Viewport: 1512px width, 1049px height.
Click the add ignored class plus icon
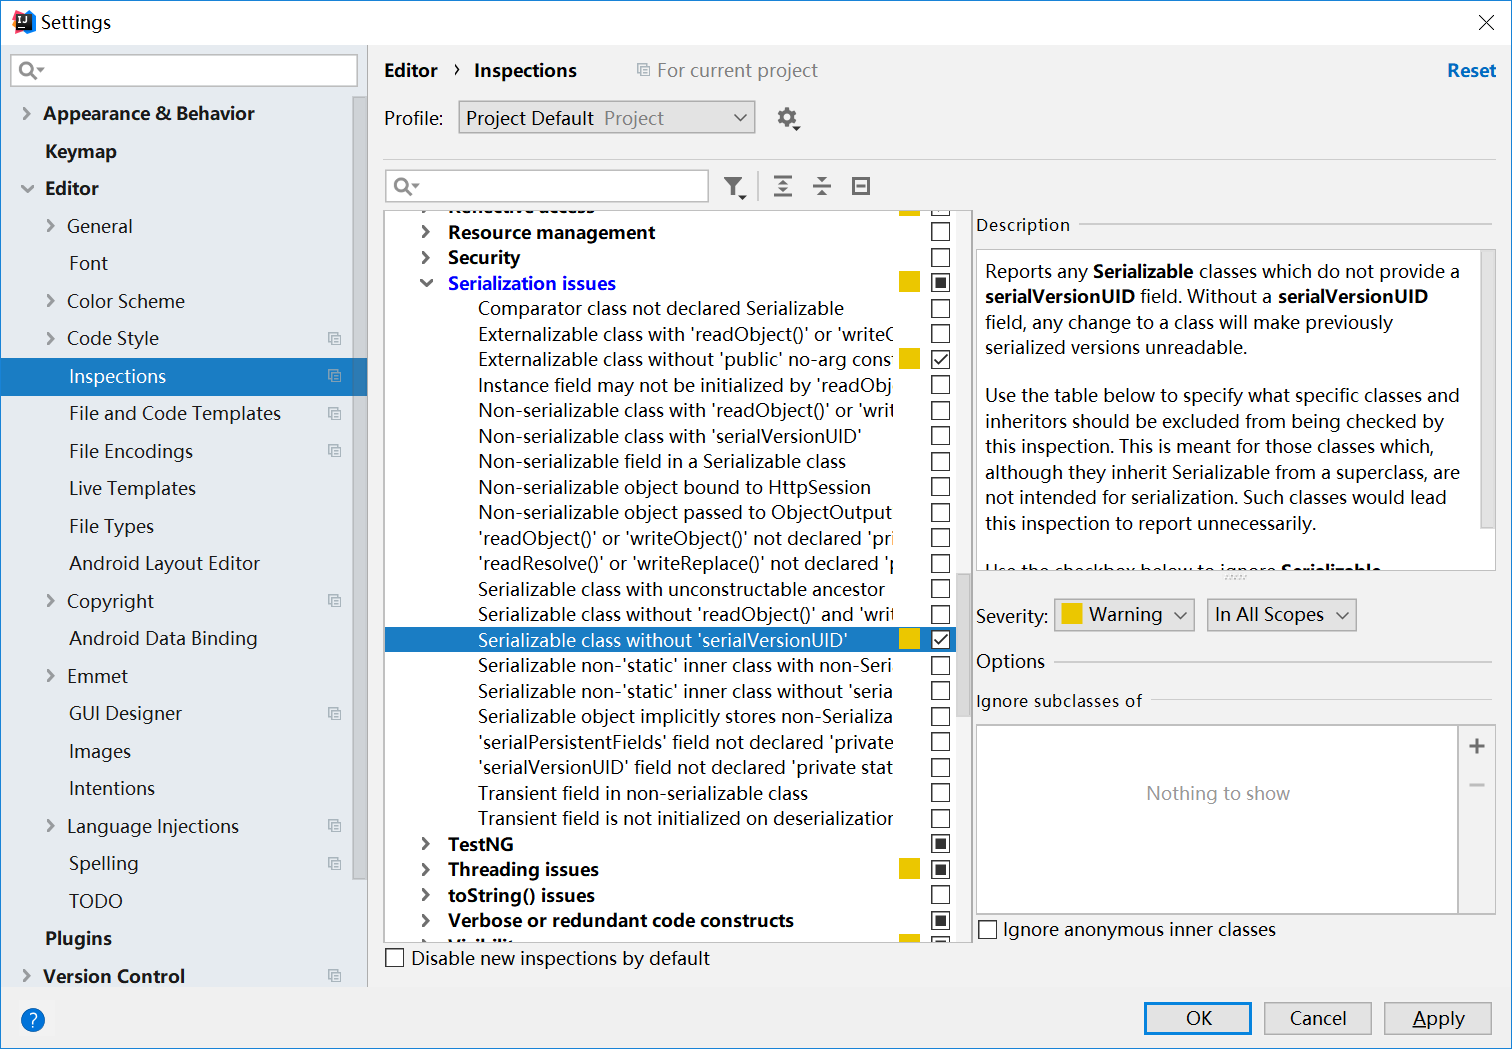click(x=1476, y=746)
